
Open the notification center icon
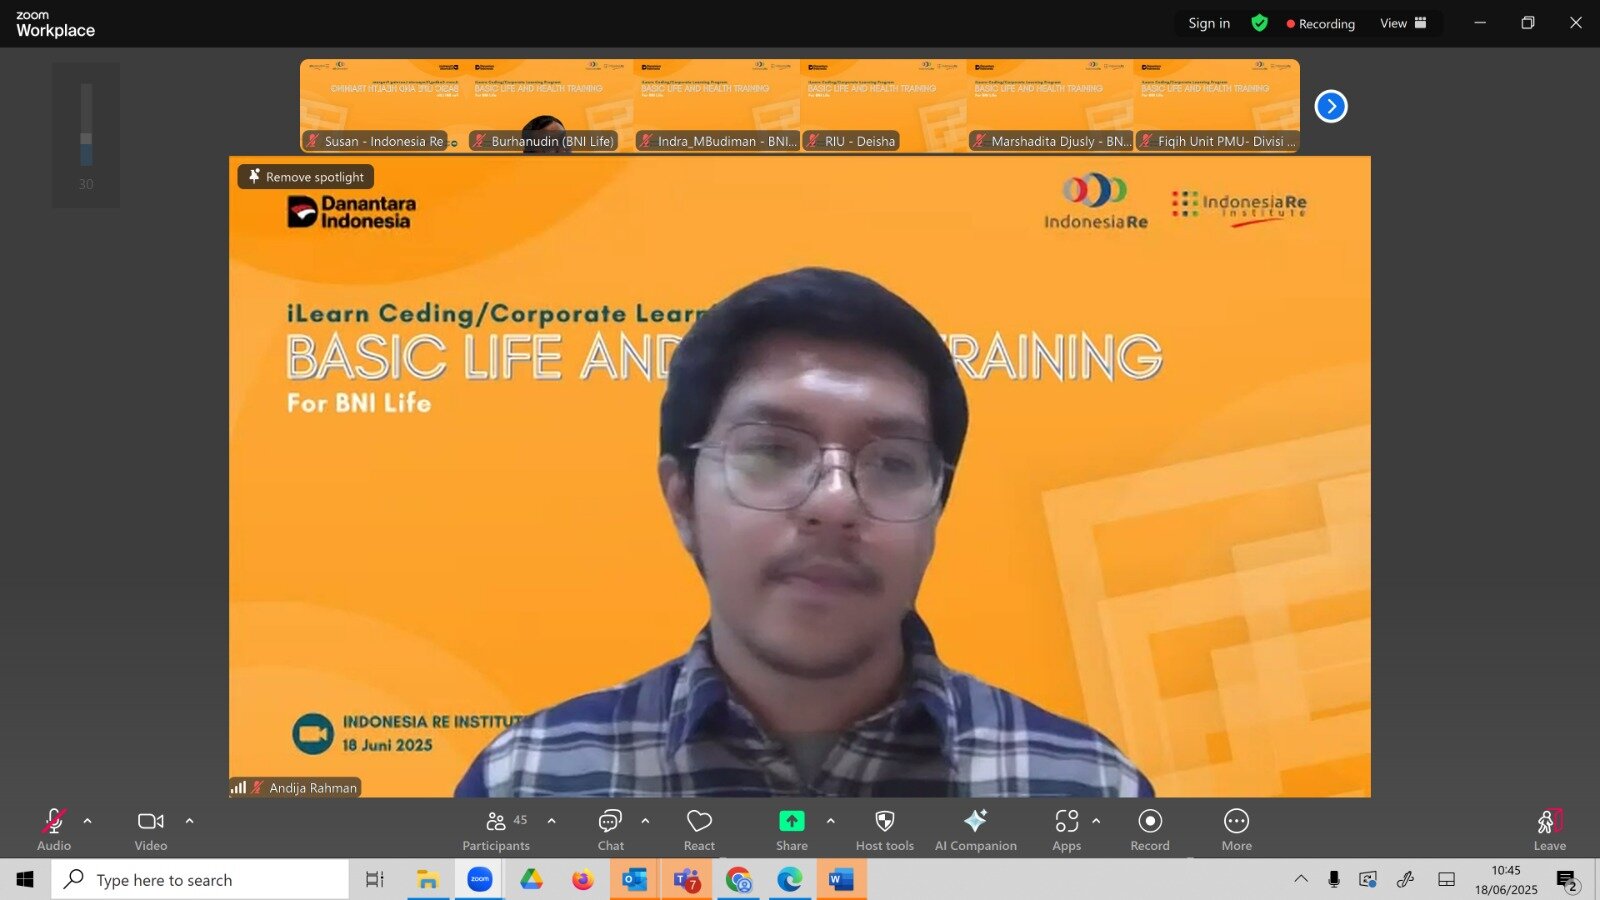[1567, 880]
